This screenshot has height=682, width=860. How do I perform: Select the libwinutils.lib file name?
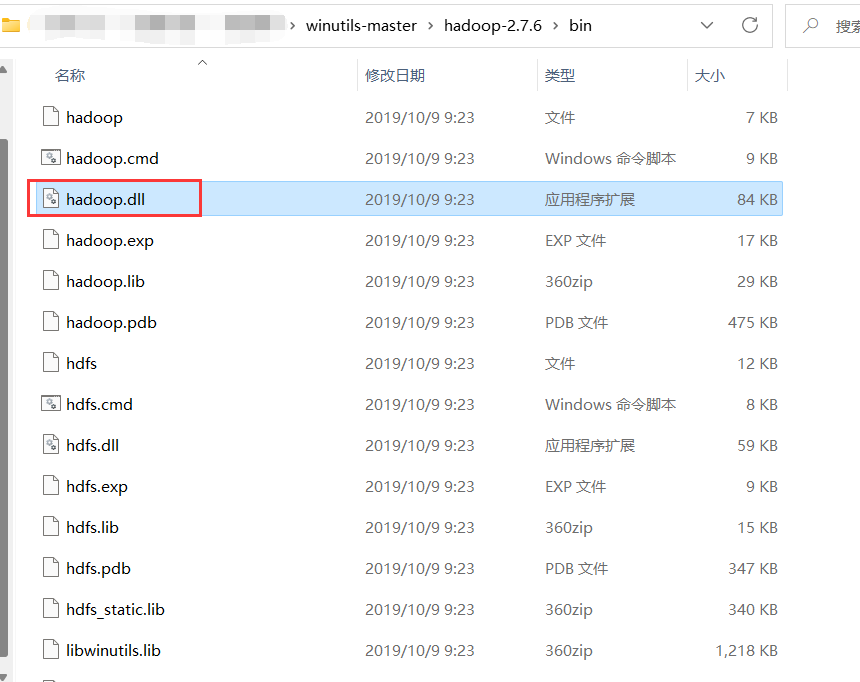pos(113,650)
